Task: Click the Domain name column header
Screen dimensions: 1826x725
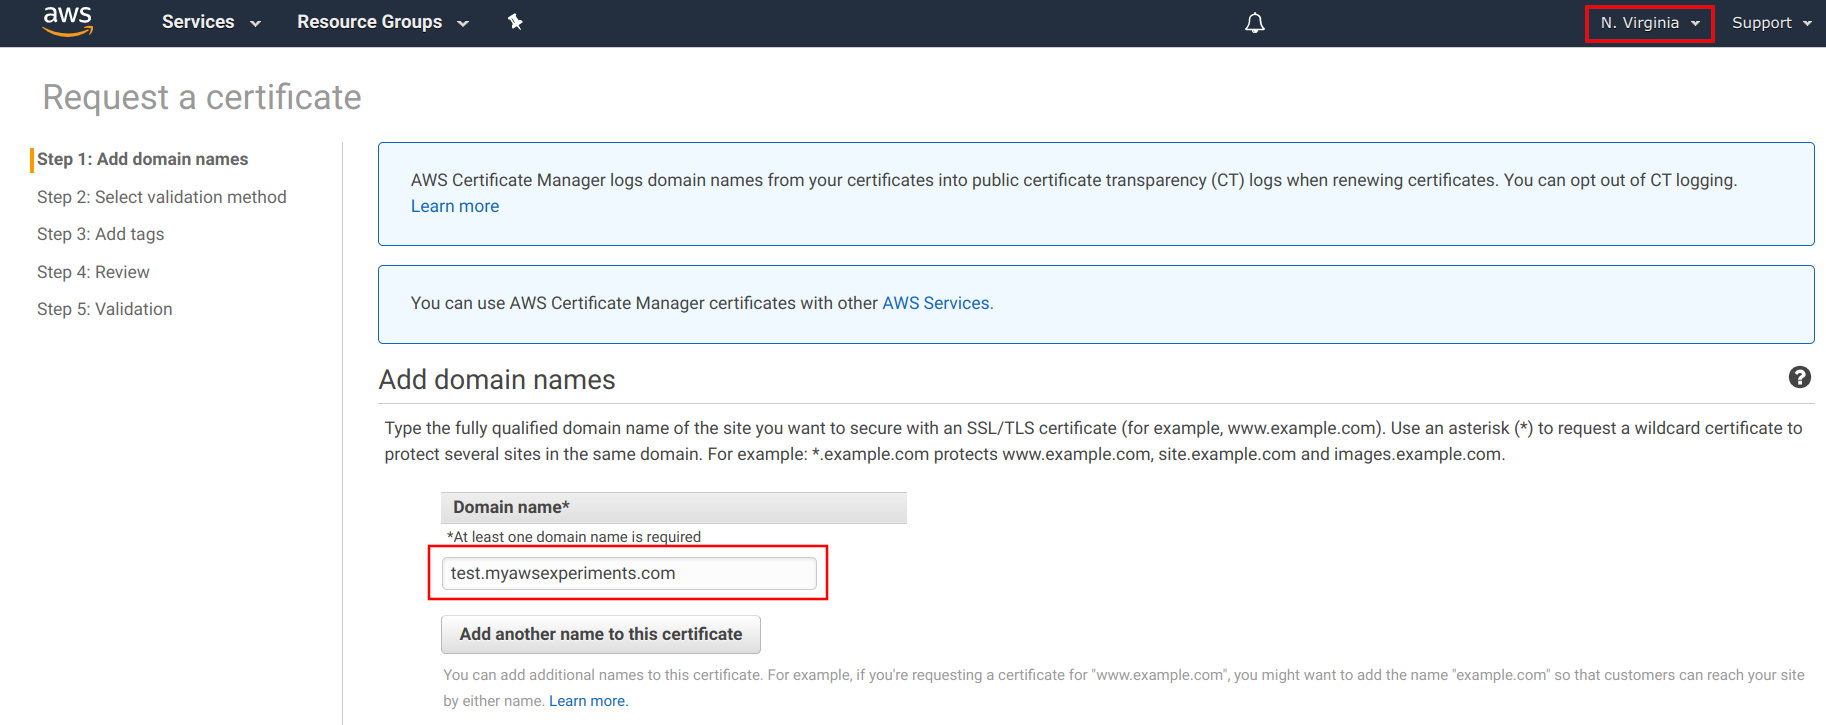Action: [673, 507]
